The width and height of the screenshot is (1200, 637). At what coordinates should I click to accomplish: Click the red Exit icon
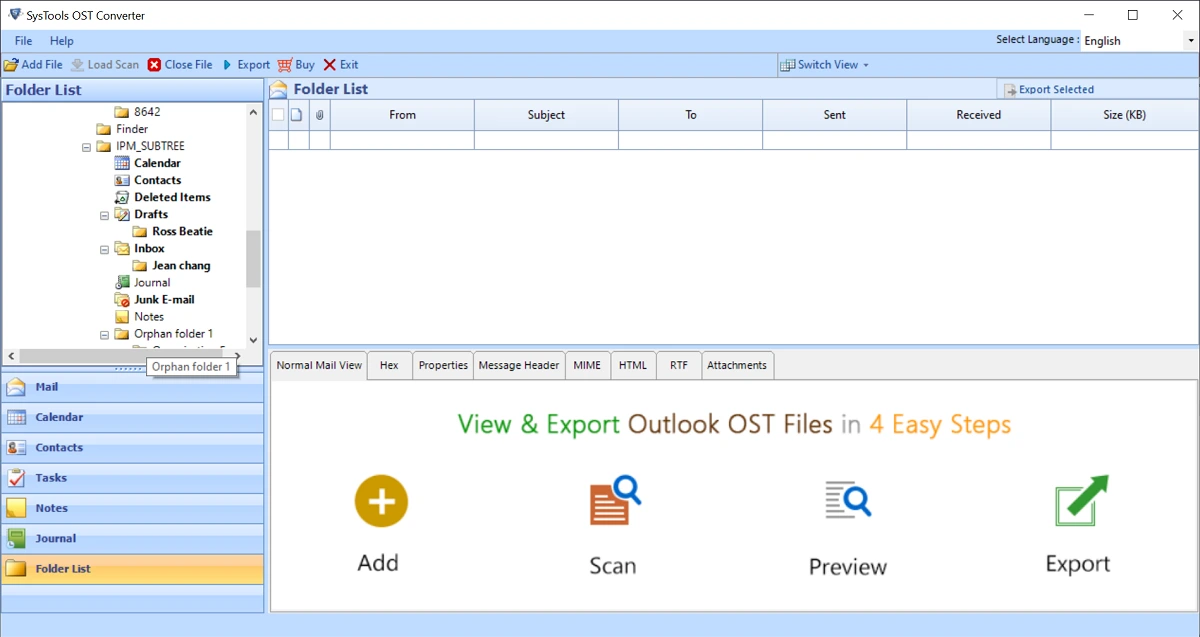coord(330,65)
